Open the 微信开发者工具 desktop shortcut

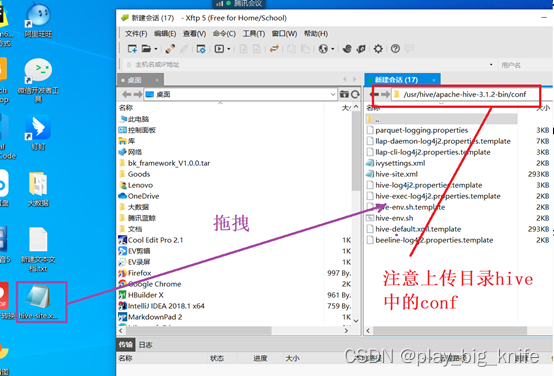tap(38, 81)
